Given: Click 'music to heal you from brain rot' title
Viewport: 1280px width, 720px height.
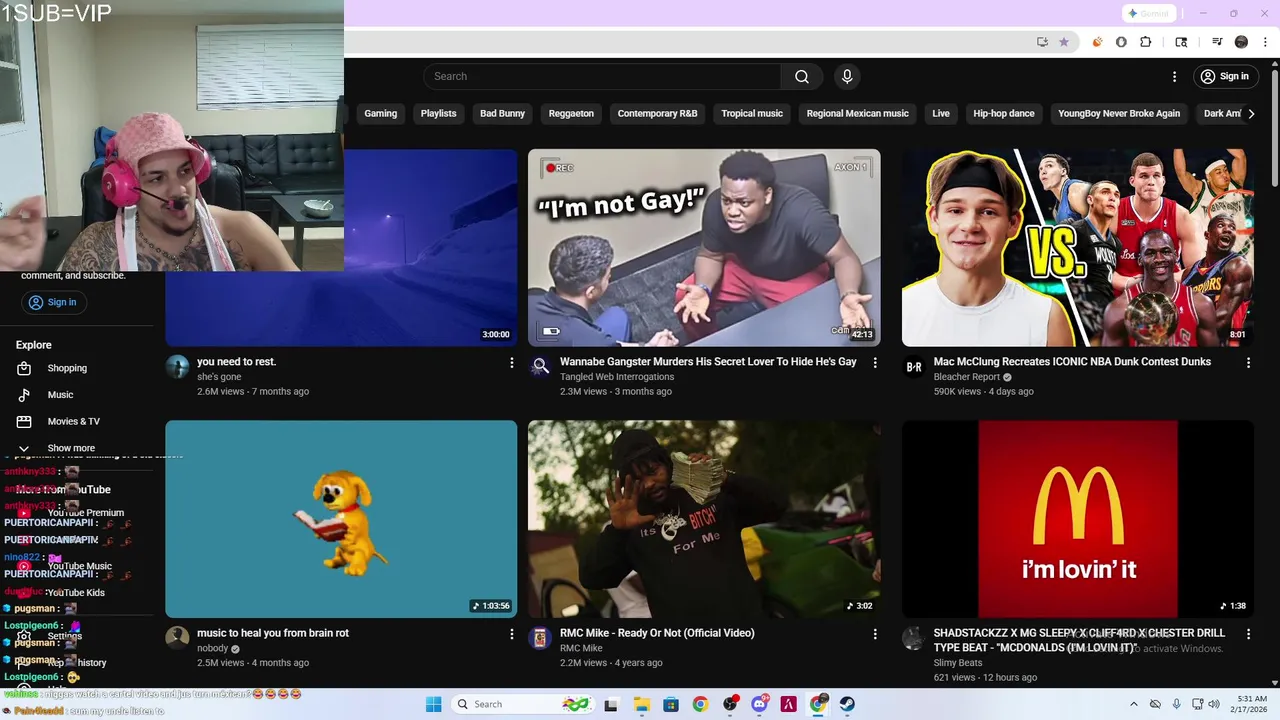Looking at the screenshot, I should click(273, 633).
